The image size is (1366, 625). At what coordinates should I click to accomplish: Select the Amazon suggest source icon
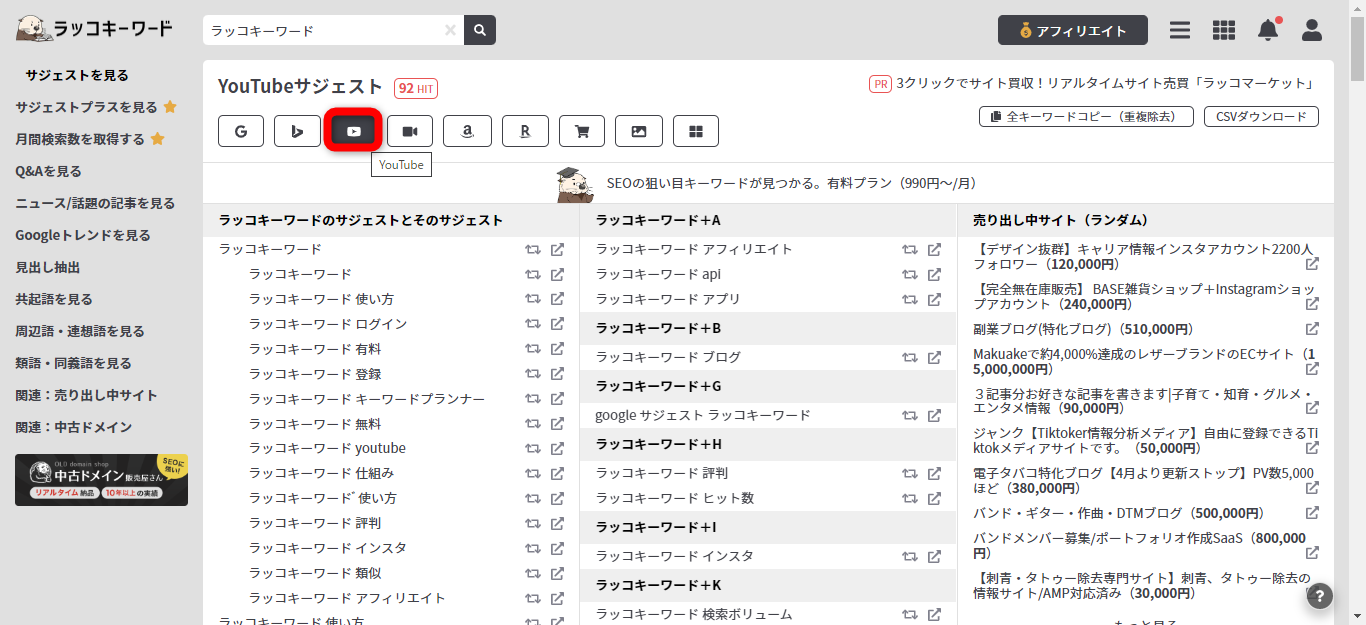[467, 131]
